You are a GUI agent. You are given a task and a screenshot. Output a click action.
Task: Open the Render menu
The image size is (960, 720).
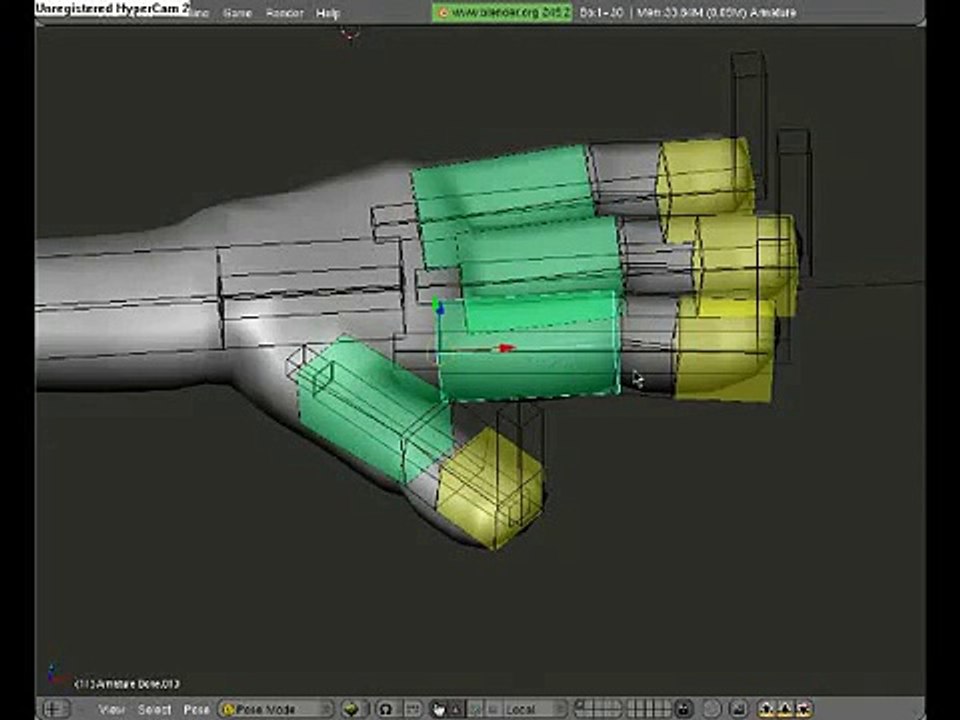(x=284, y=12)
